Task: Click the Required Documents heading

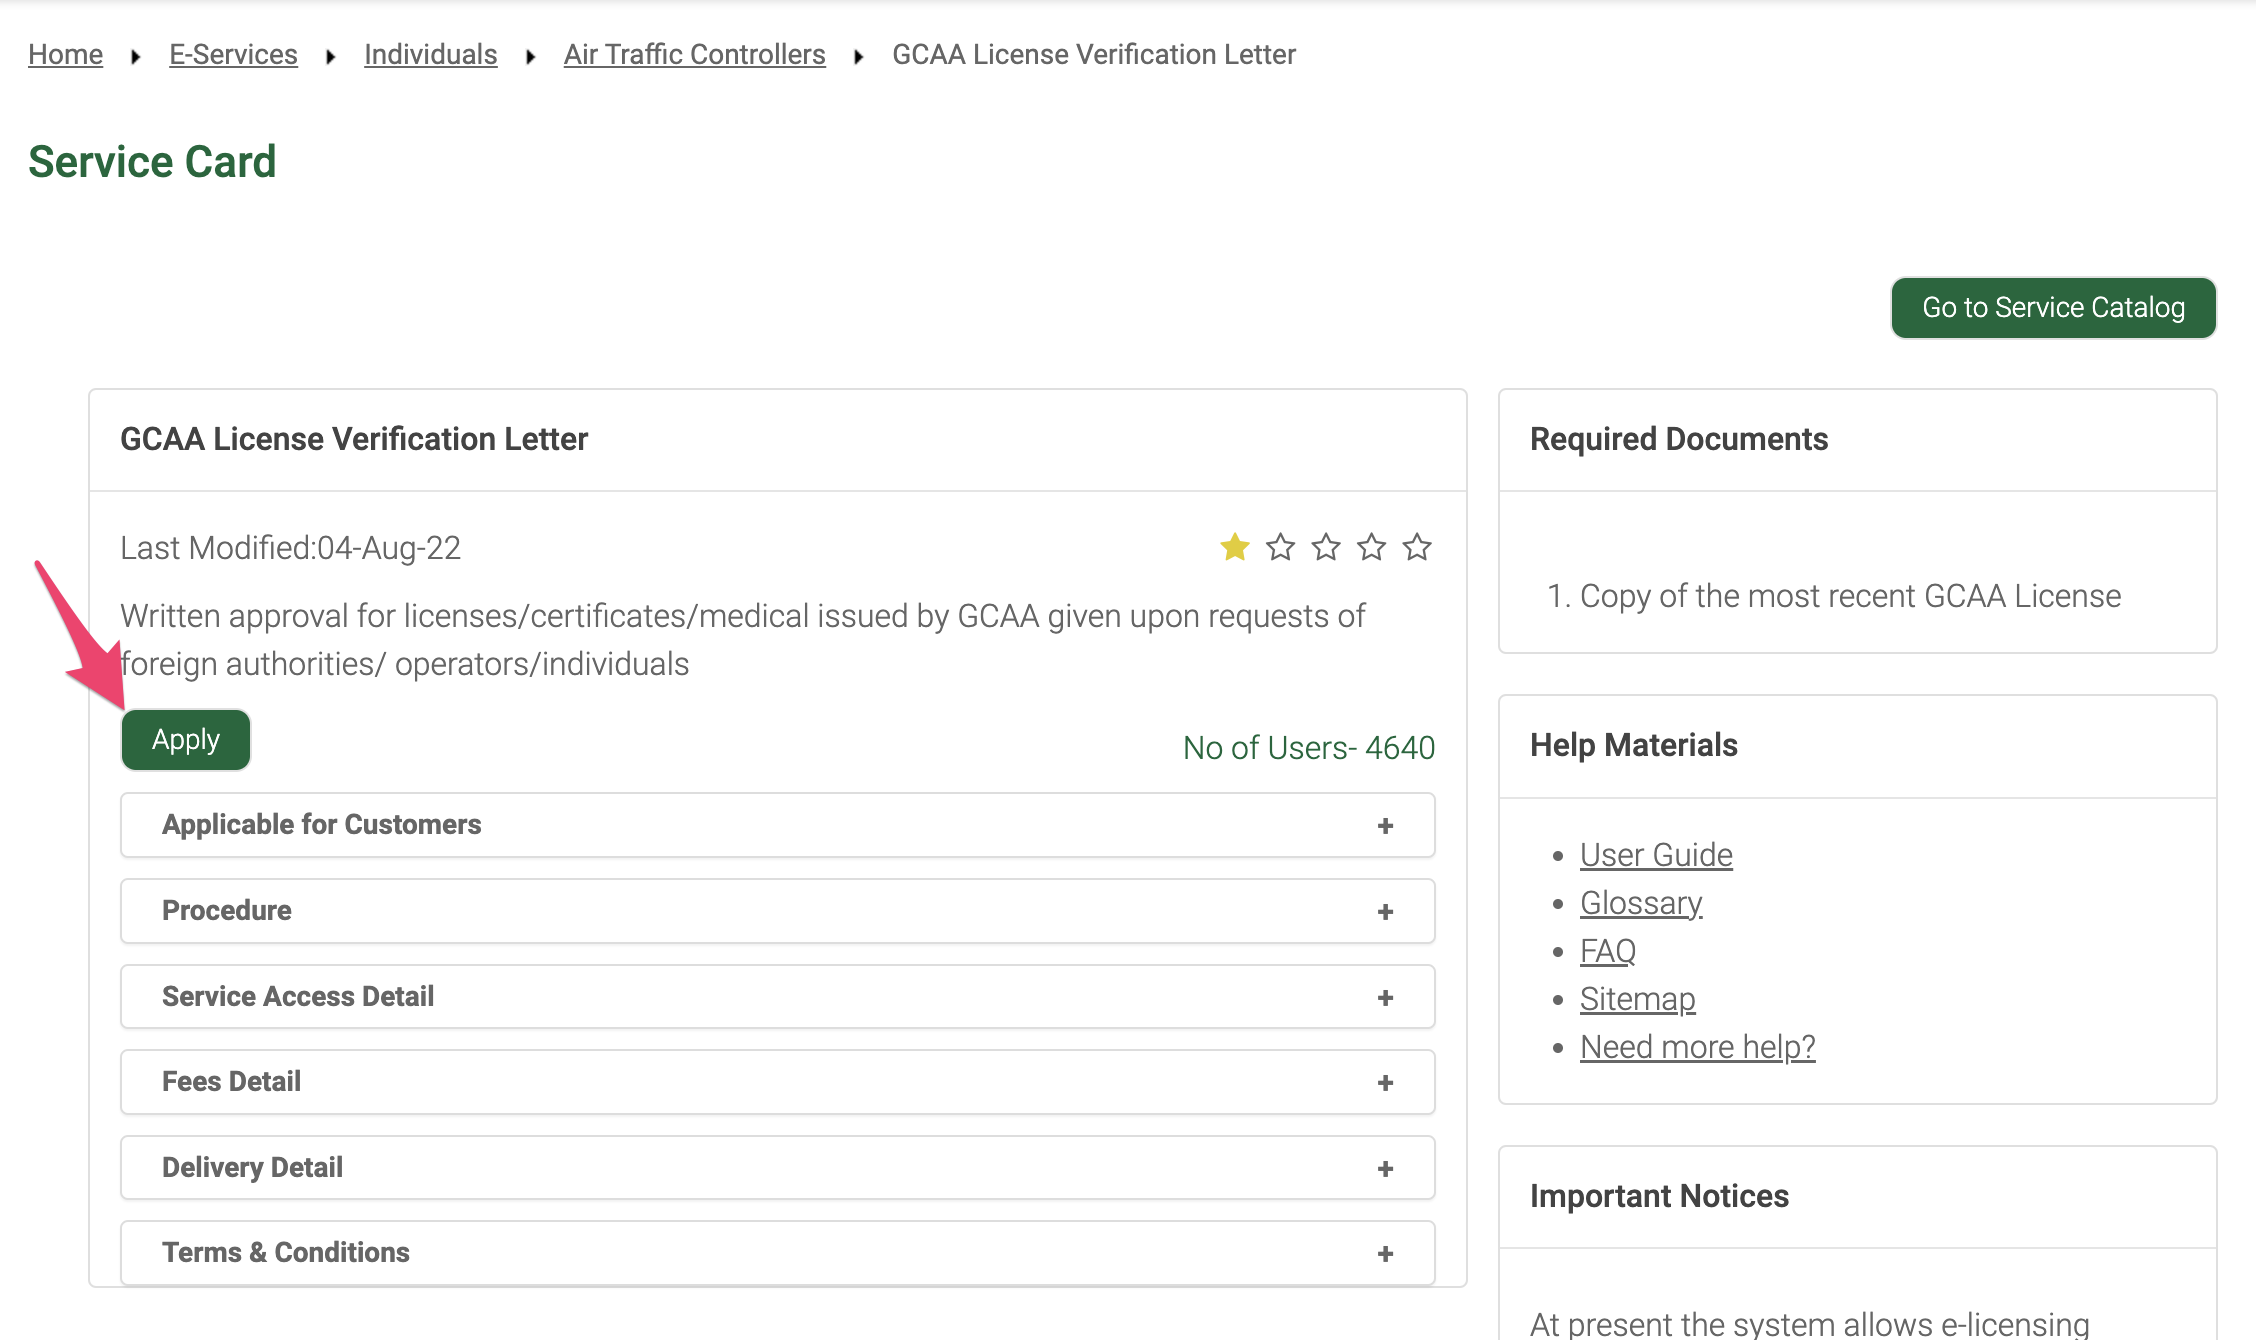Action: pyautogui.click(x=1679, y=439)
